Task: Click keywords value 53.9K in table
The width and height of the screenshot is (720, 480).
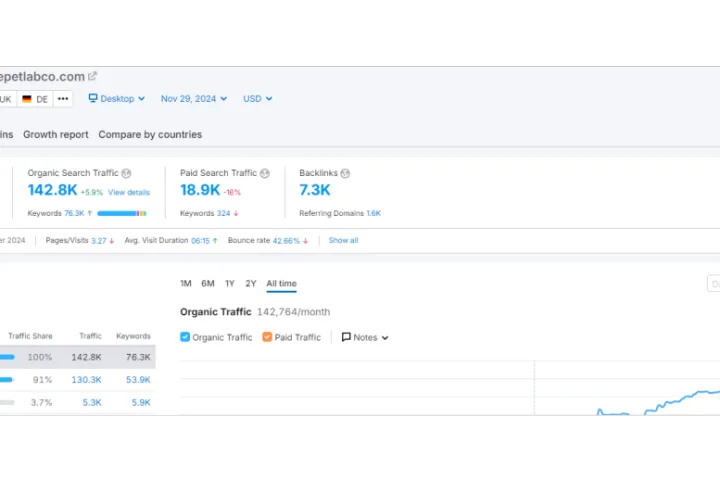Action: click(x=138, y=380)
